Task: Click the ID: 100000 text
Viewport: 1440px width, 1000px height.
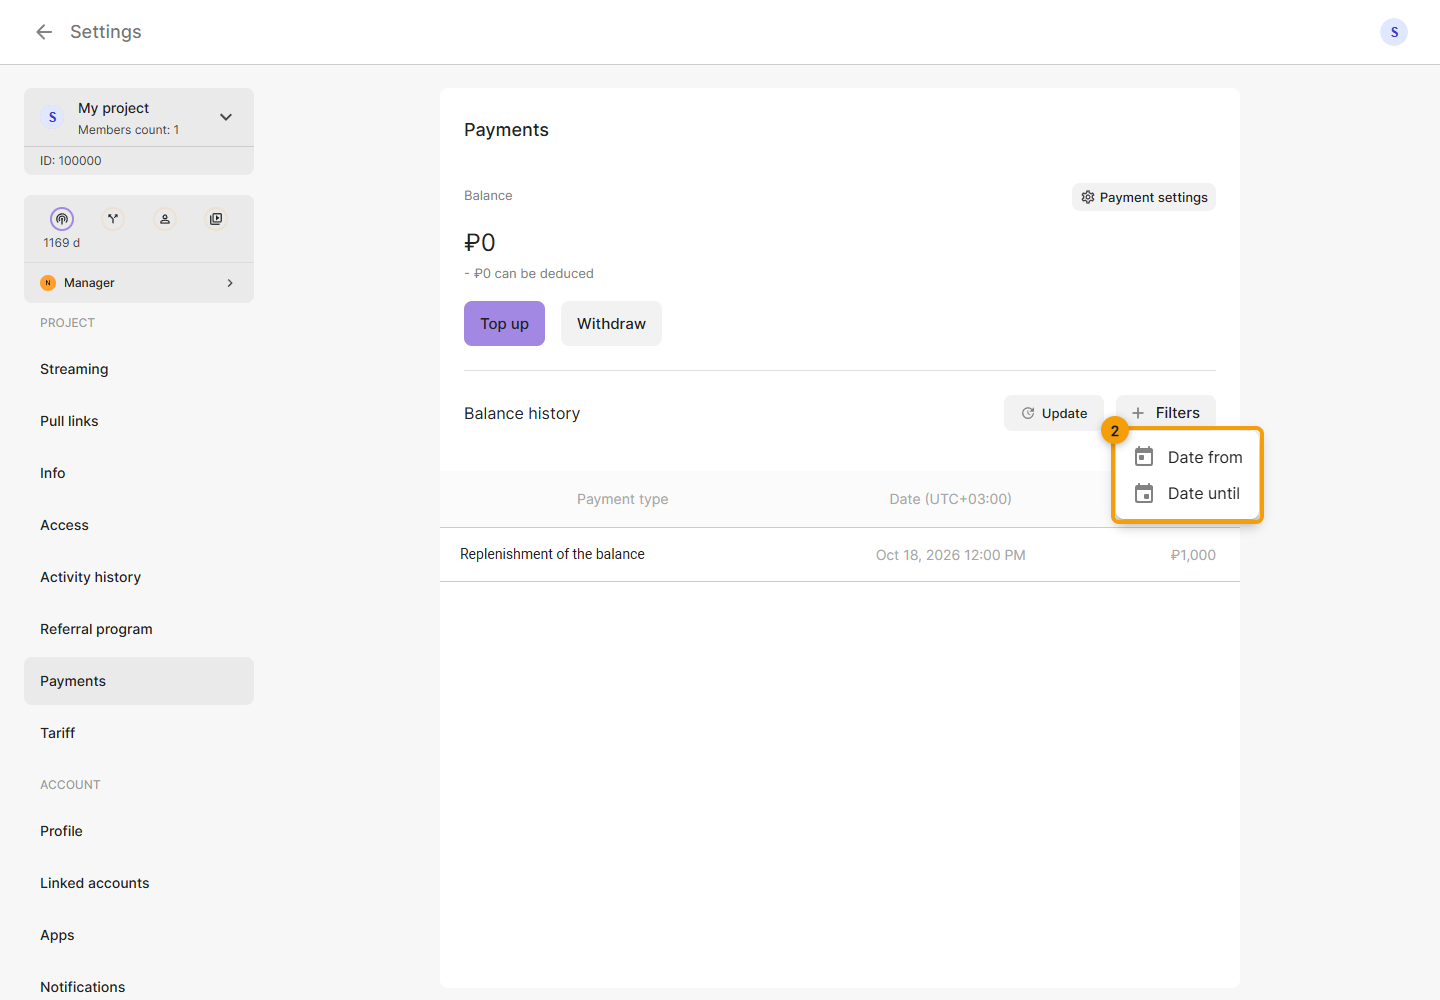Action: (71, 161)
